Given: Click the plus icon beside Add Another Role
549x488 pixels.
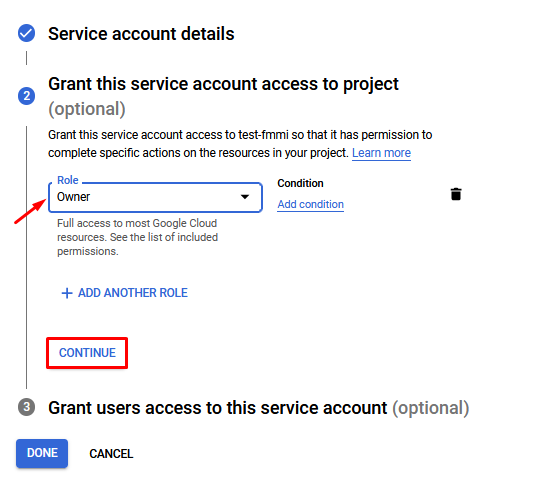Looking at the screenshot, I should [67, 293].
